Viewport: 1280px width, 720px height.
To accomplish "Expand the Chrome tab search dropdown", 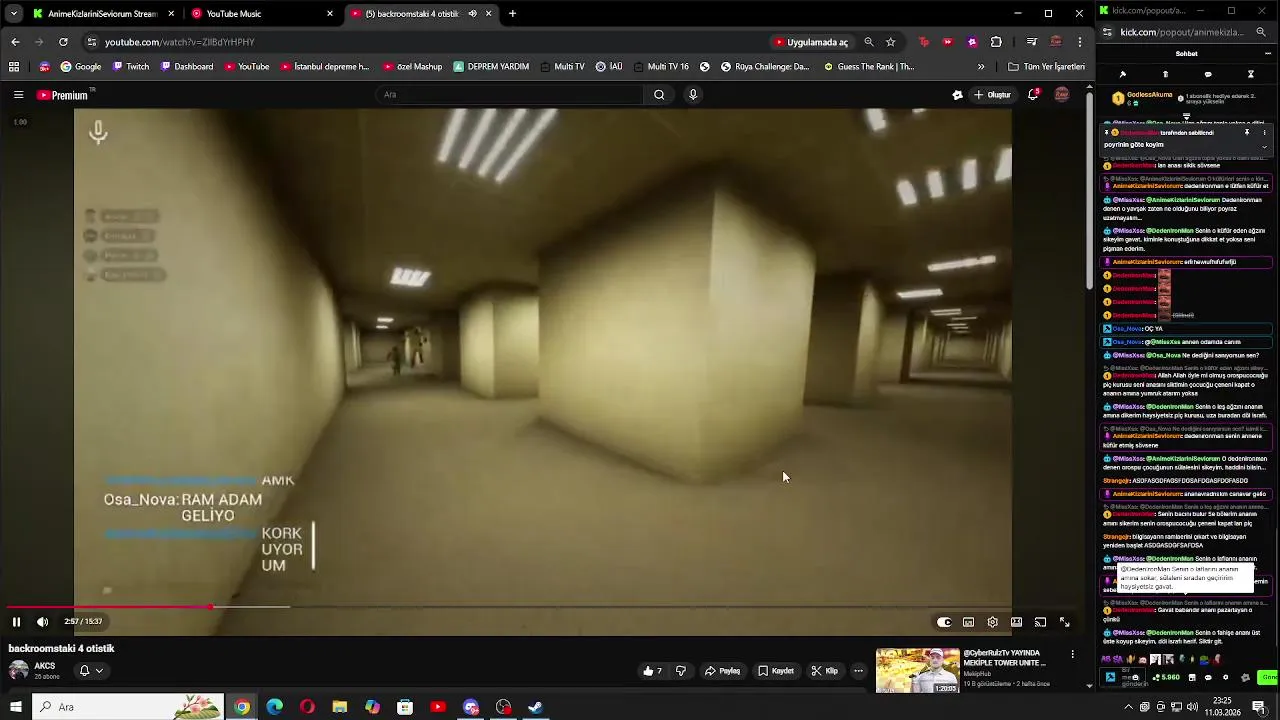I will [13, 14].
